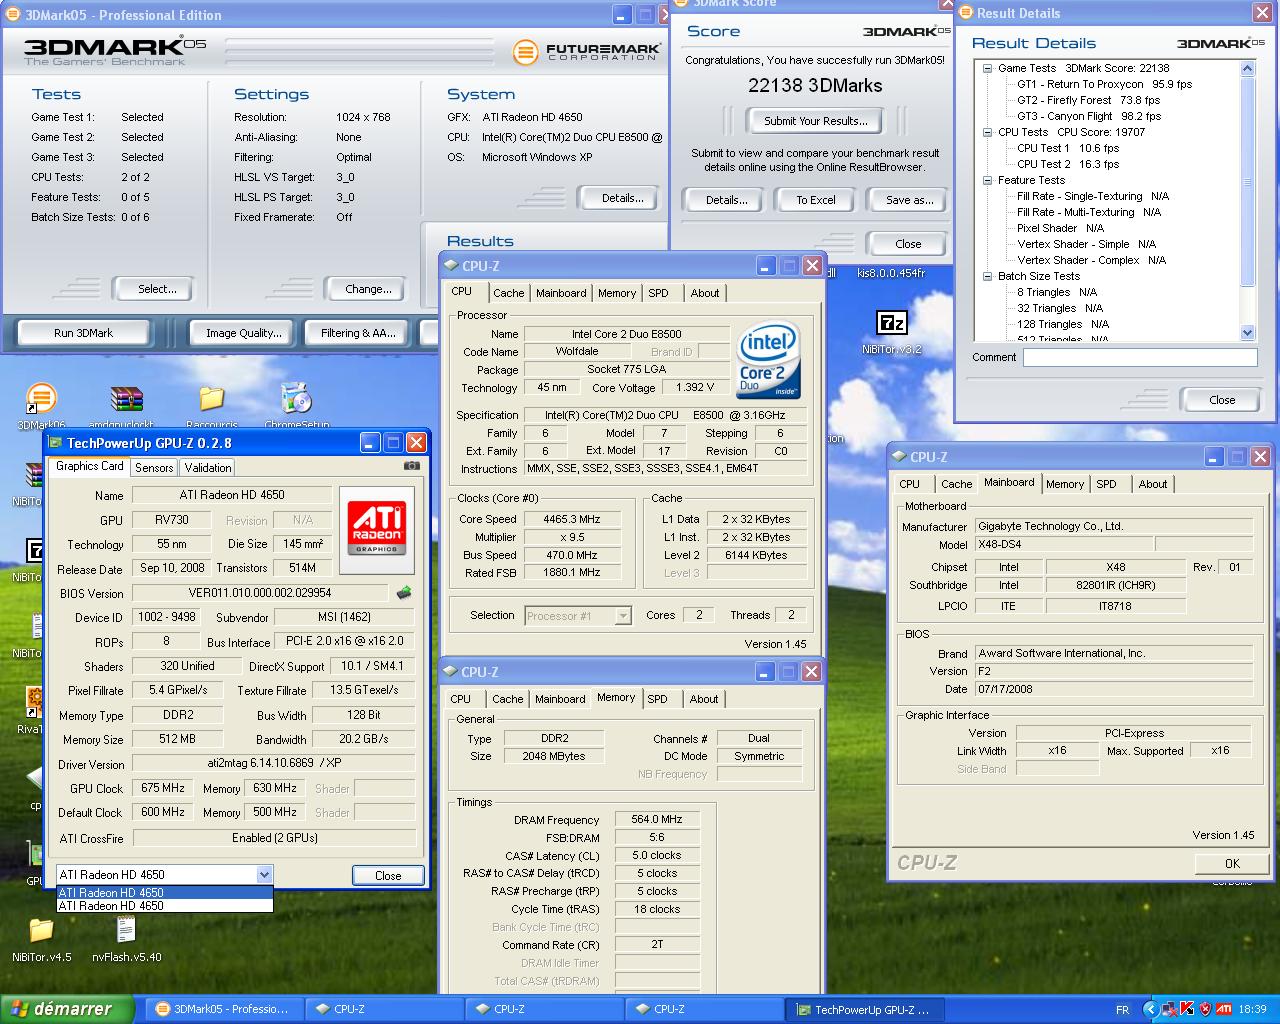Switch to the GPU-Z Sensors tab
This screenshot has width=1280, height=1024.
[154, 467]
